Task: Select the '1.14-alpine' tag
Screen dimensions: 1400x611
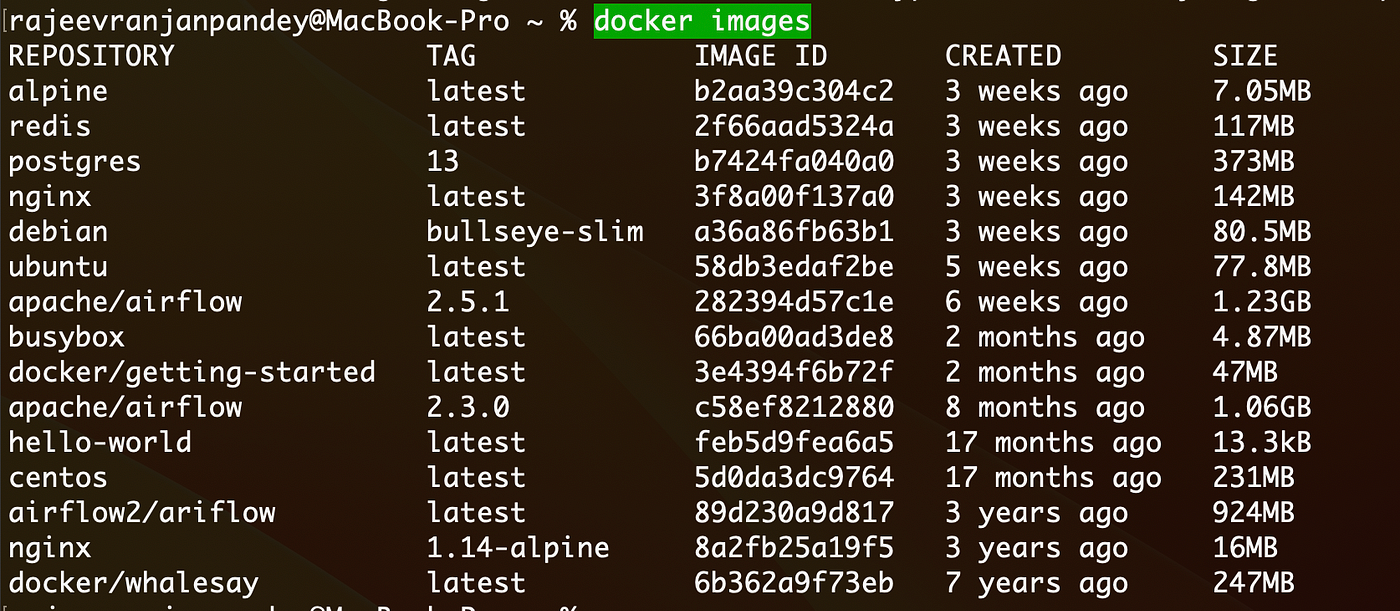Action: (518, 548)
